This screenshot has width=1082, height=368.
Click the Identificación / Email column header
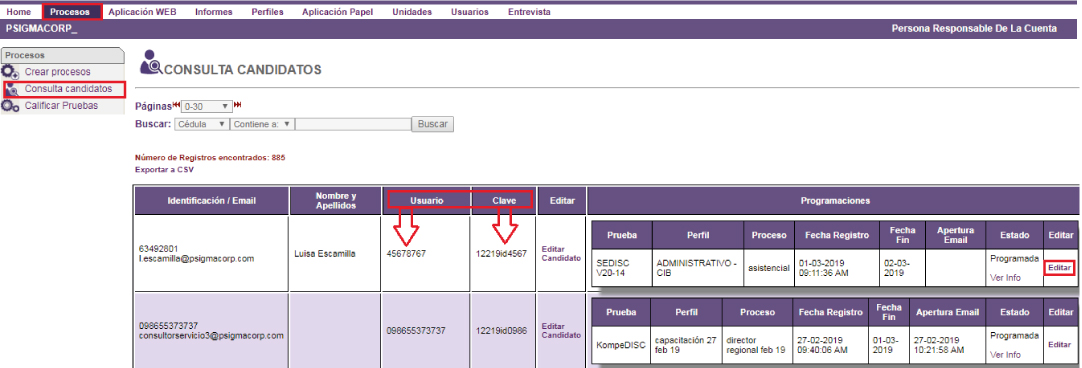click(211, 201)
